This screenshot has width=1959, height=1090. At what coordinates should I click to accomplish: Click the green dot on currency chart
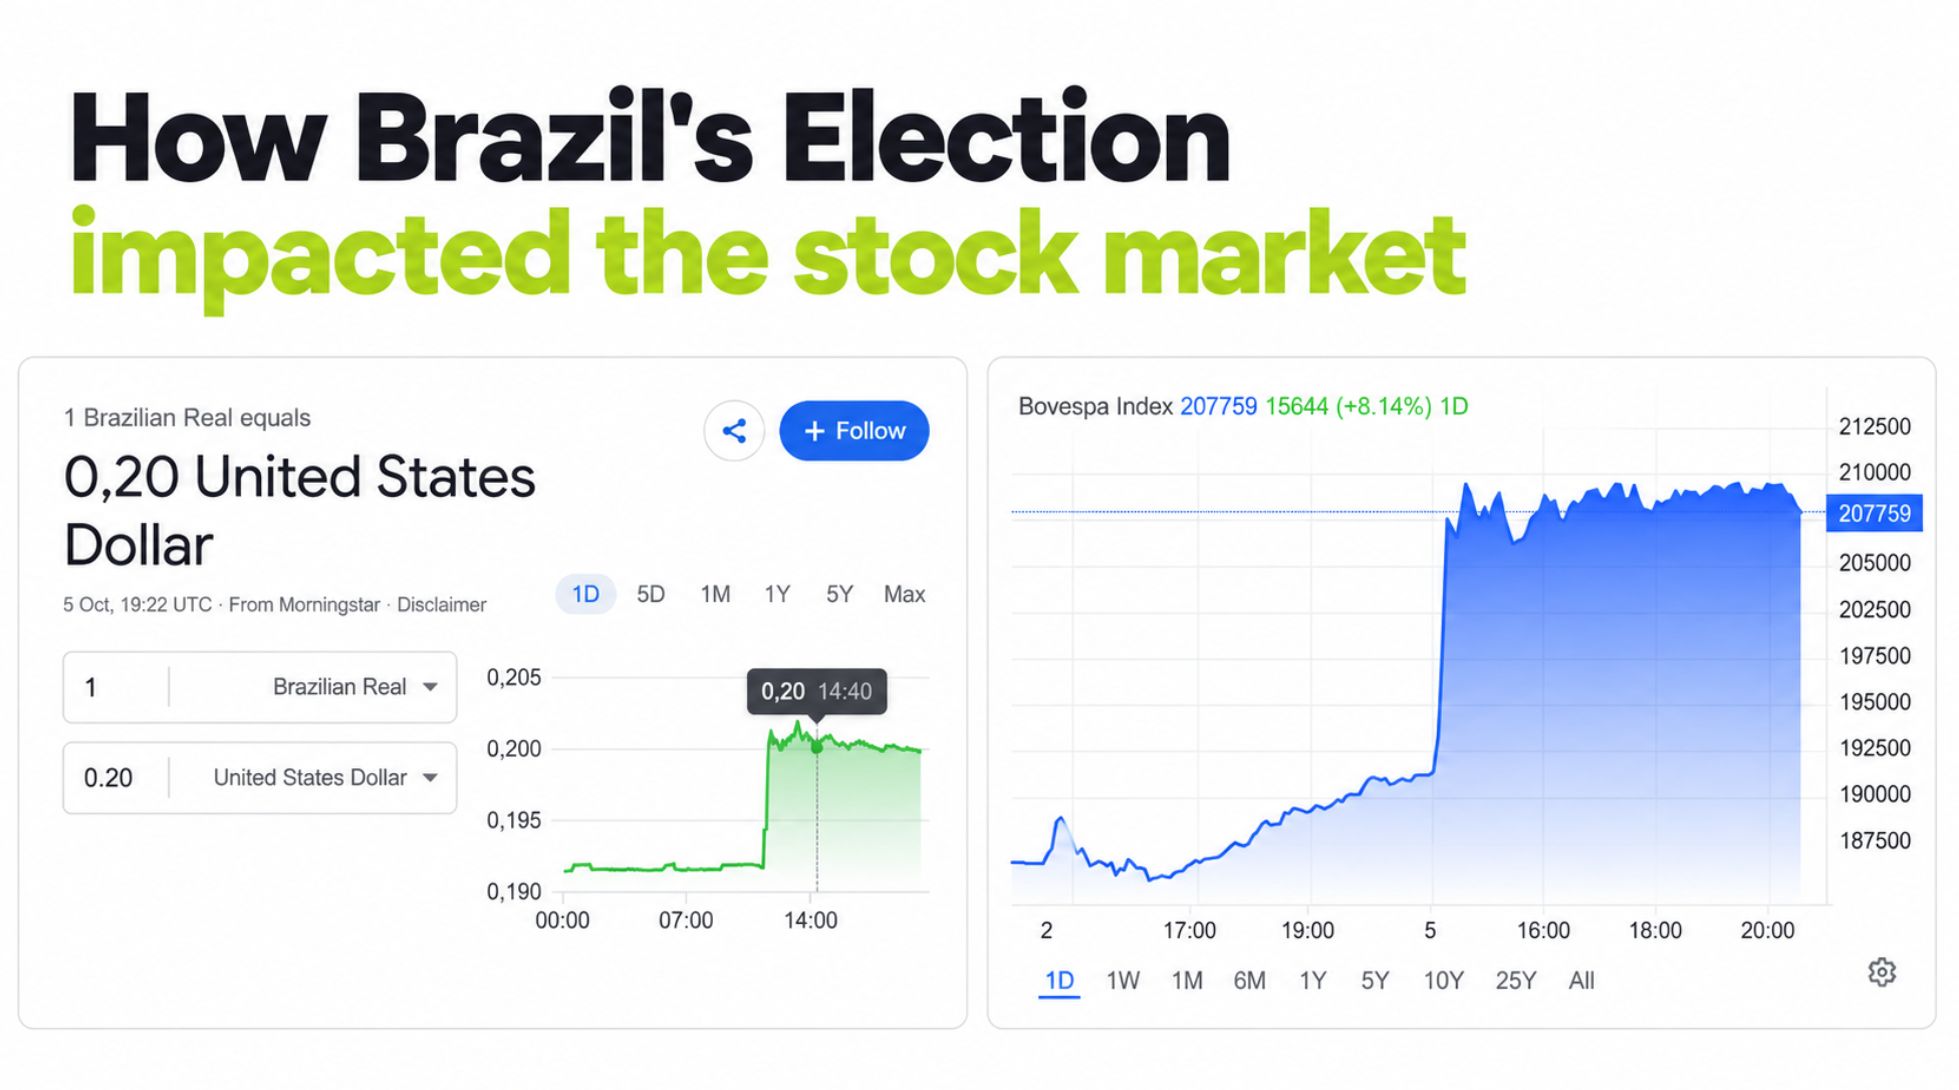click(817, 747)
